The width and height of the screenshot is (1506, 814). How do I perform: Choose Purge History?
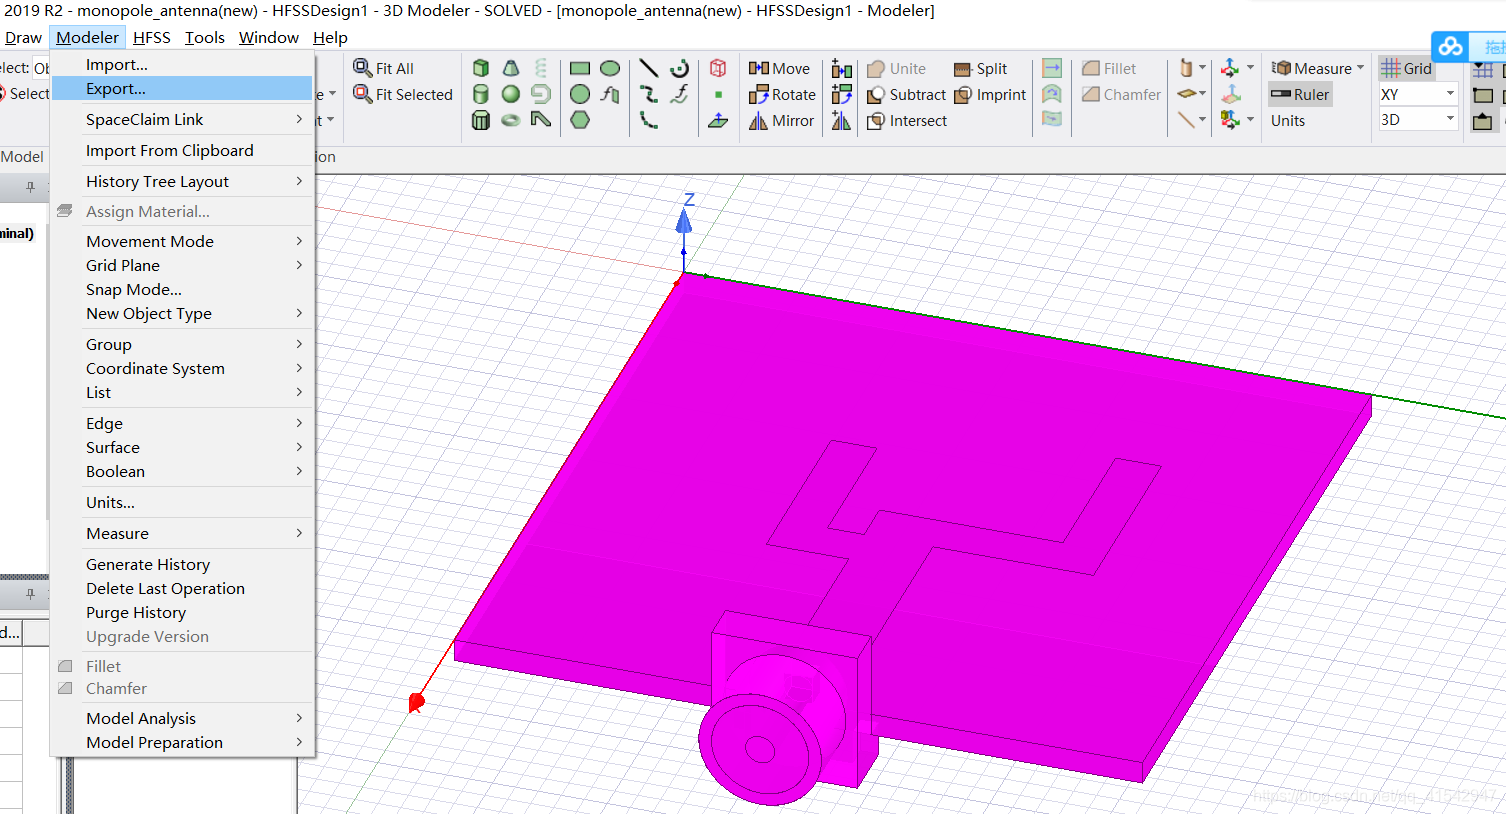[x=182, y=612]
